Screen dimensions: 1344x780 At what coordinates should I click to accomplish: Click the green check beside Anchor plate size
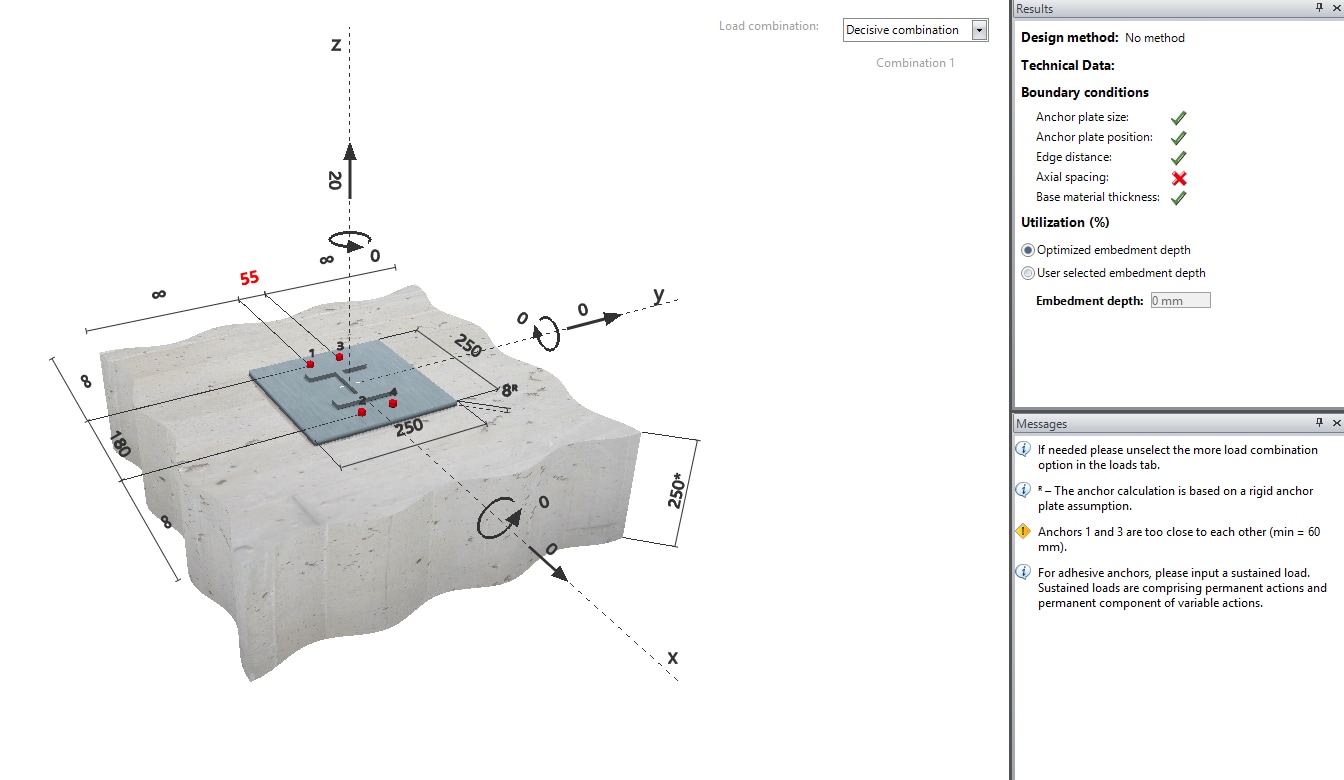pos(1178,117)
